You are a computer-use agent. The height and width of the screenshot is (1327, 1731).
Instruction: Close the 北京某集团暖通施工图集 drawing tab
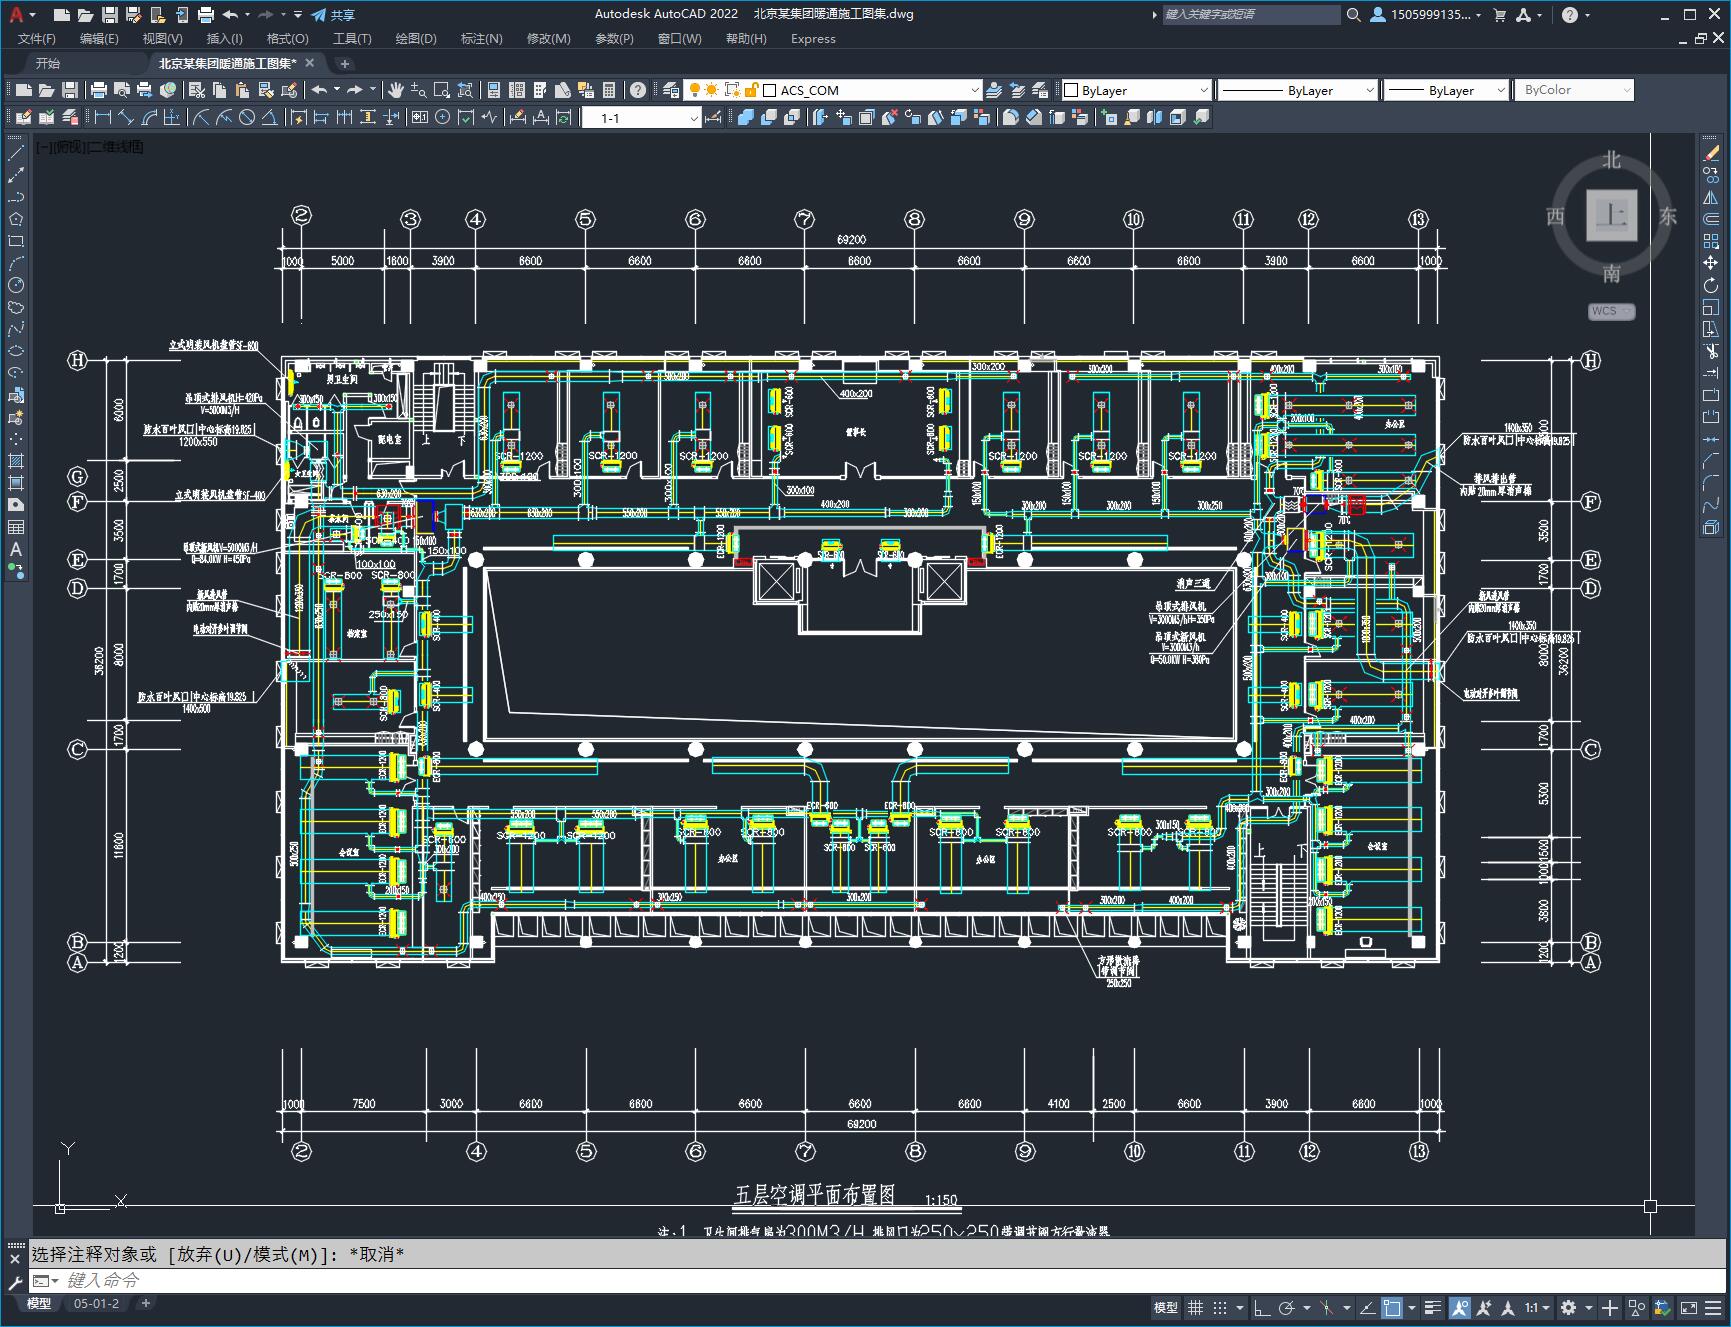[x=310, y=63]
